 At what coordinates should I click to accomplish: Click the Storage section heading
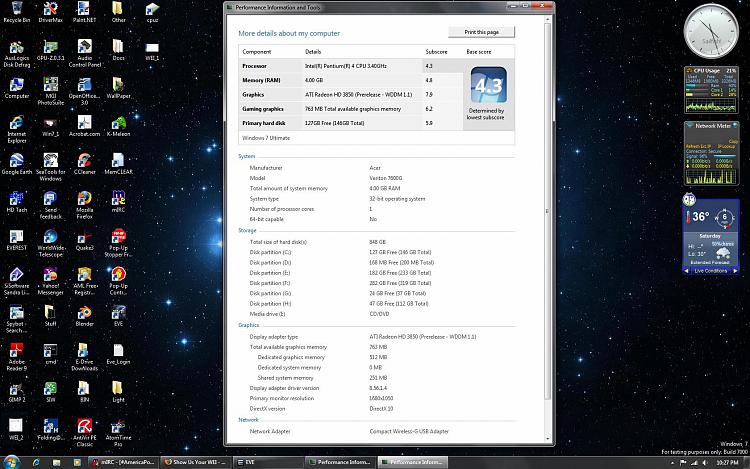point(247,230)
